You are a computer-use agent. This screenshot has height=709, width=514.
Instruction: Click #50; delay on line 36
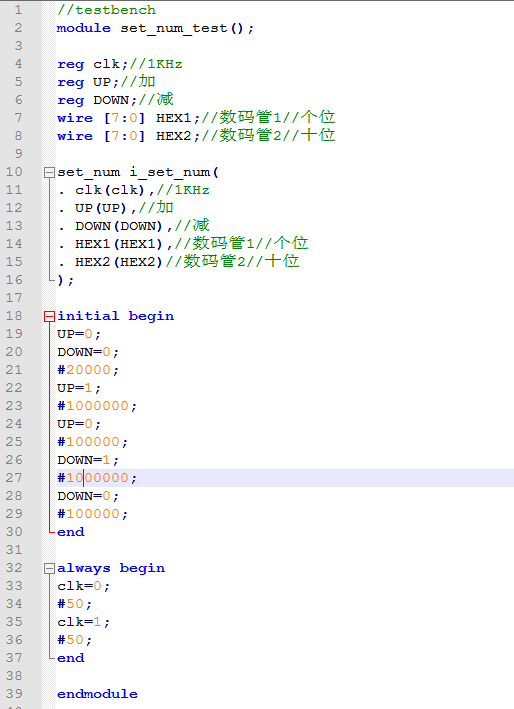75,640
